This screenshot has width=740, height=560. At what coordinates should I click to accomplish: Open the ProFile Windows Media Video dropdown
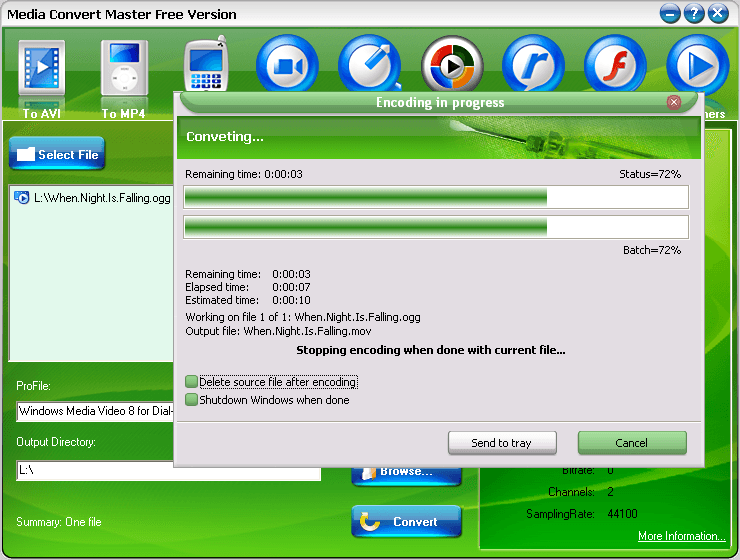[x=95, y=411]
